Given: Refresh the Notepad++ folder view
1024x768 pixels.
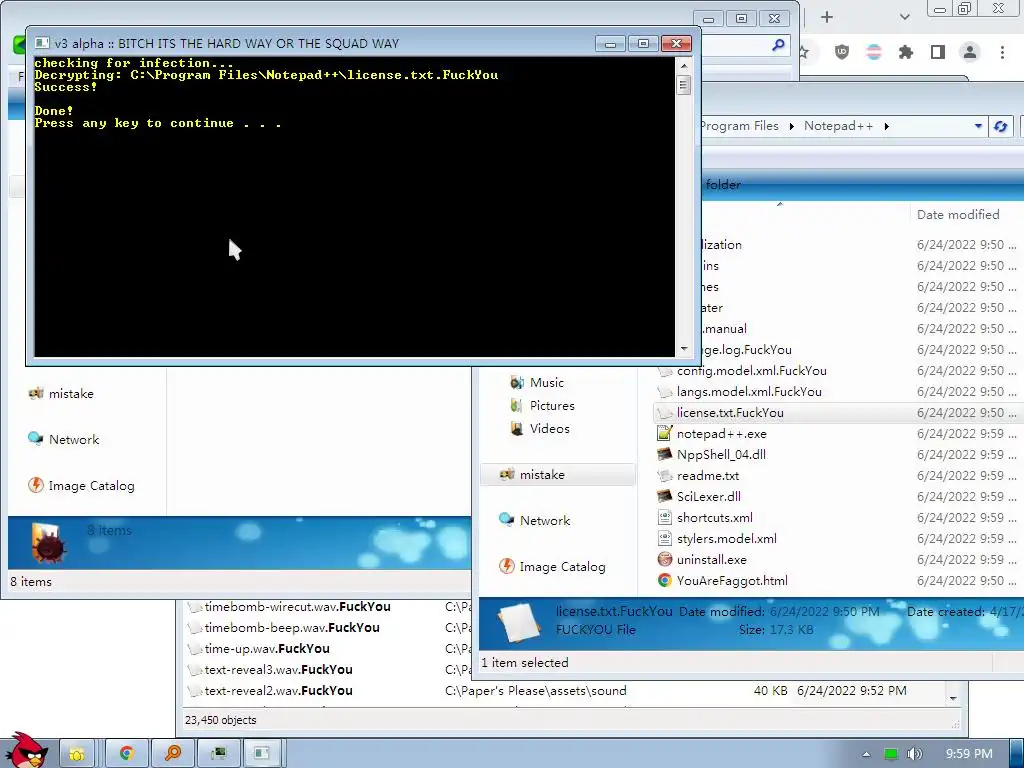Looking at the screenshot, I should [x=1000, y=126].
